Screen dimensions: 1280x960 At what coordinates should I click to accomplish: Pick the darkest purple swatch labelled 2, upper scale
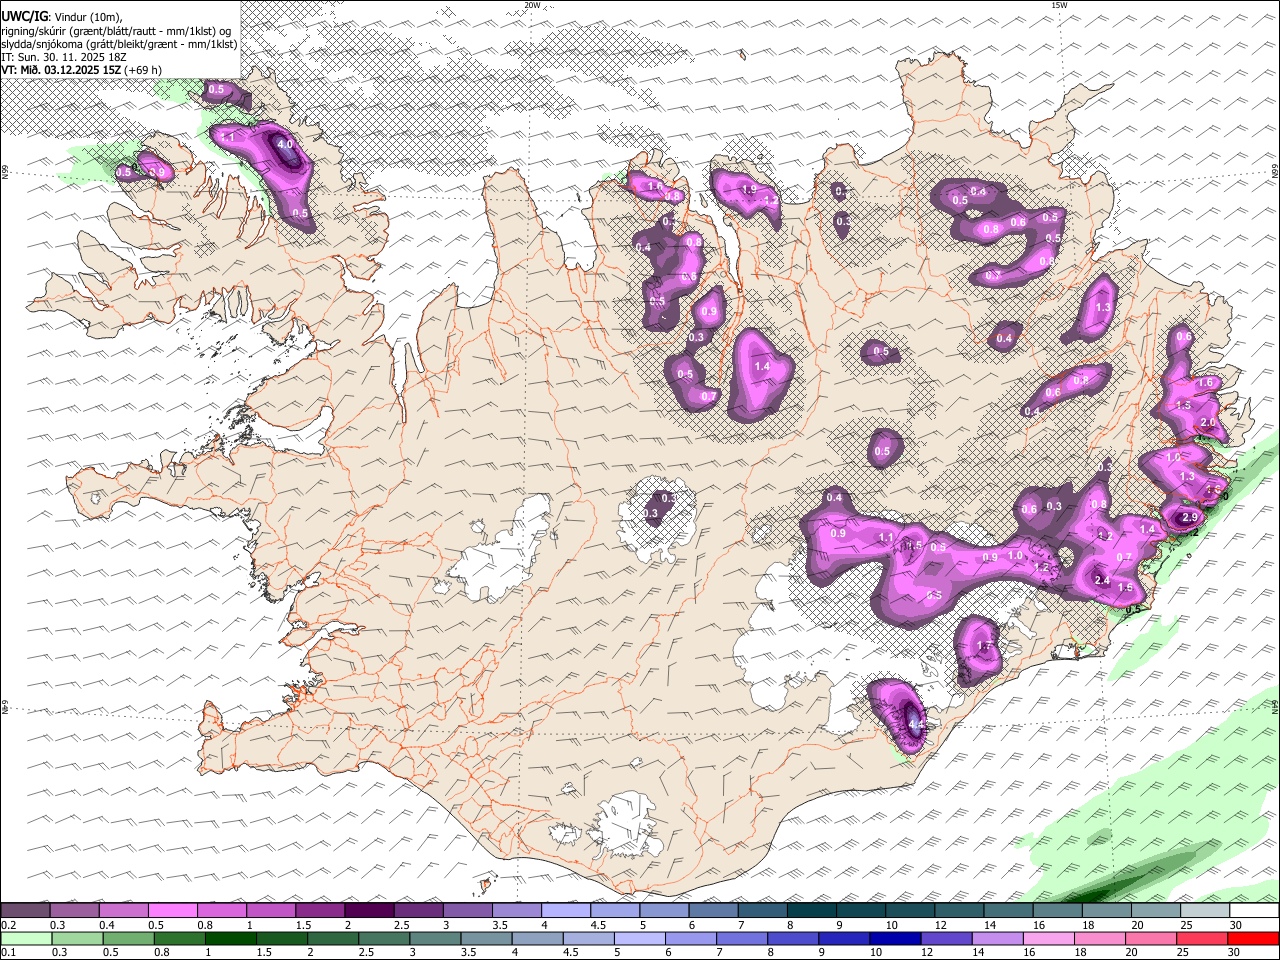(369, 911)
